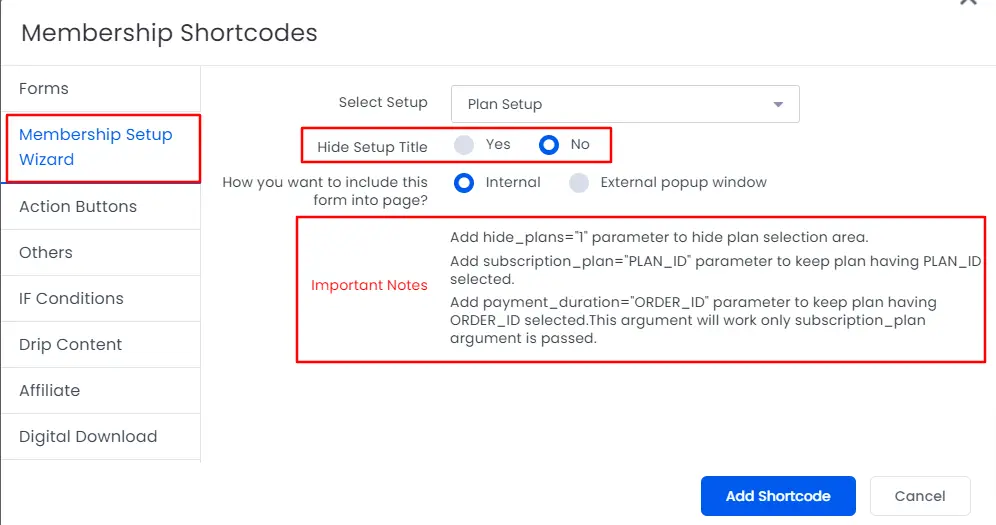Screen dimensions: 996x525
Task: Open the Drip Content tab
Action: (x=70, y=345)
